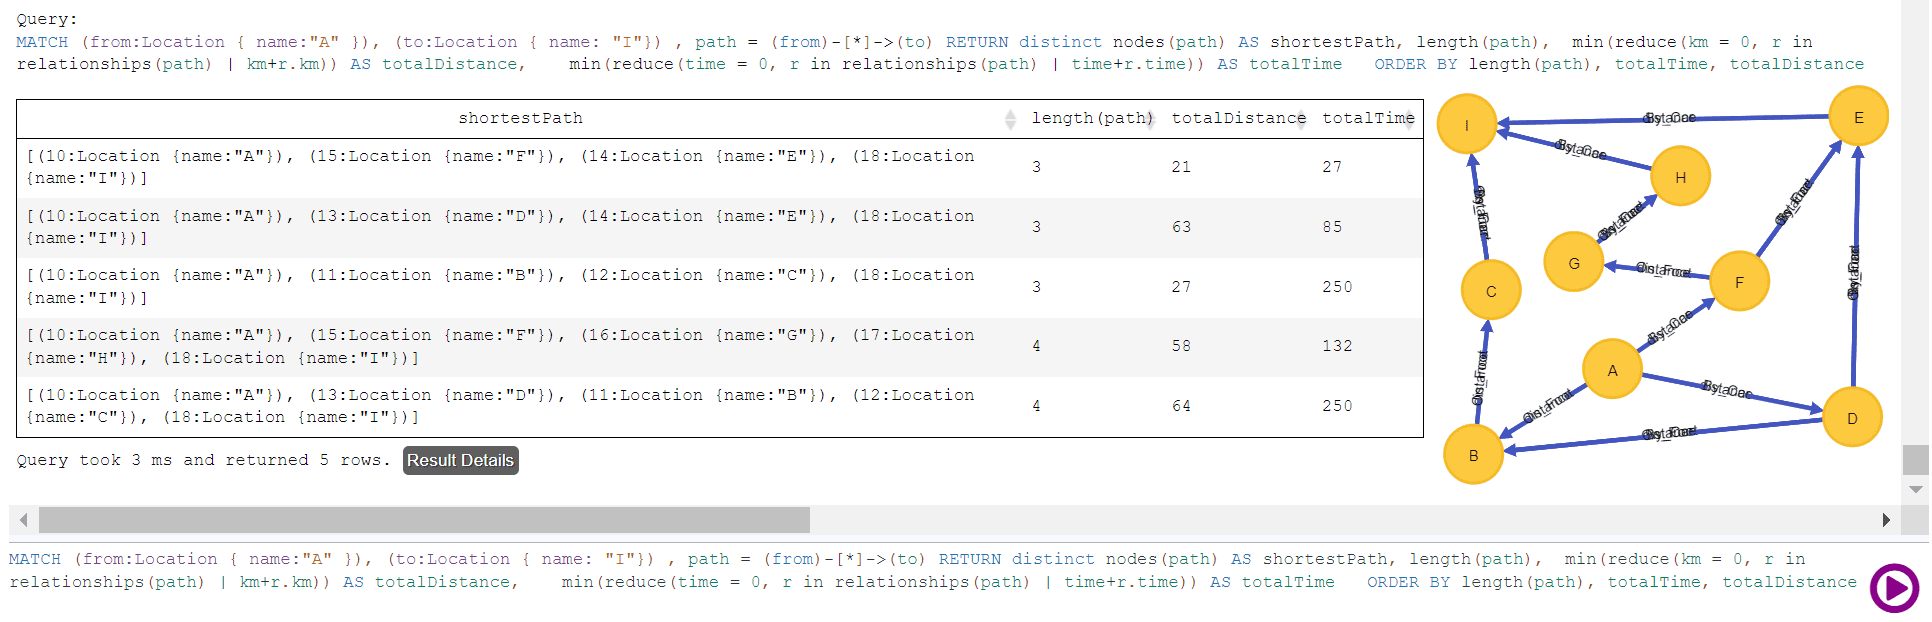Click graph node H
The width and height of the screenshot is (1932, 622).
(1680, 177)
